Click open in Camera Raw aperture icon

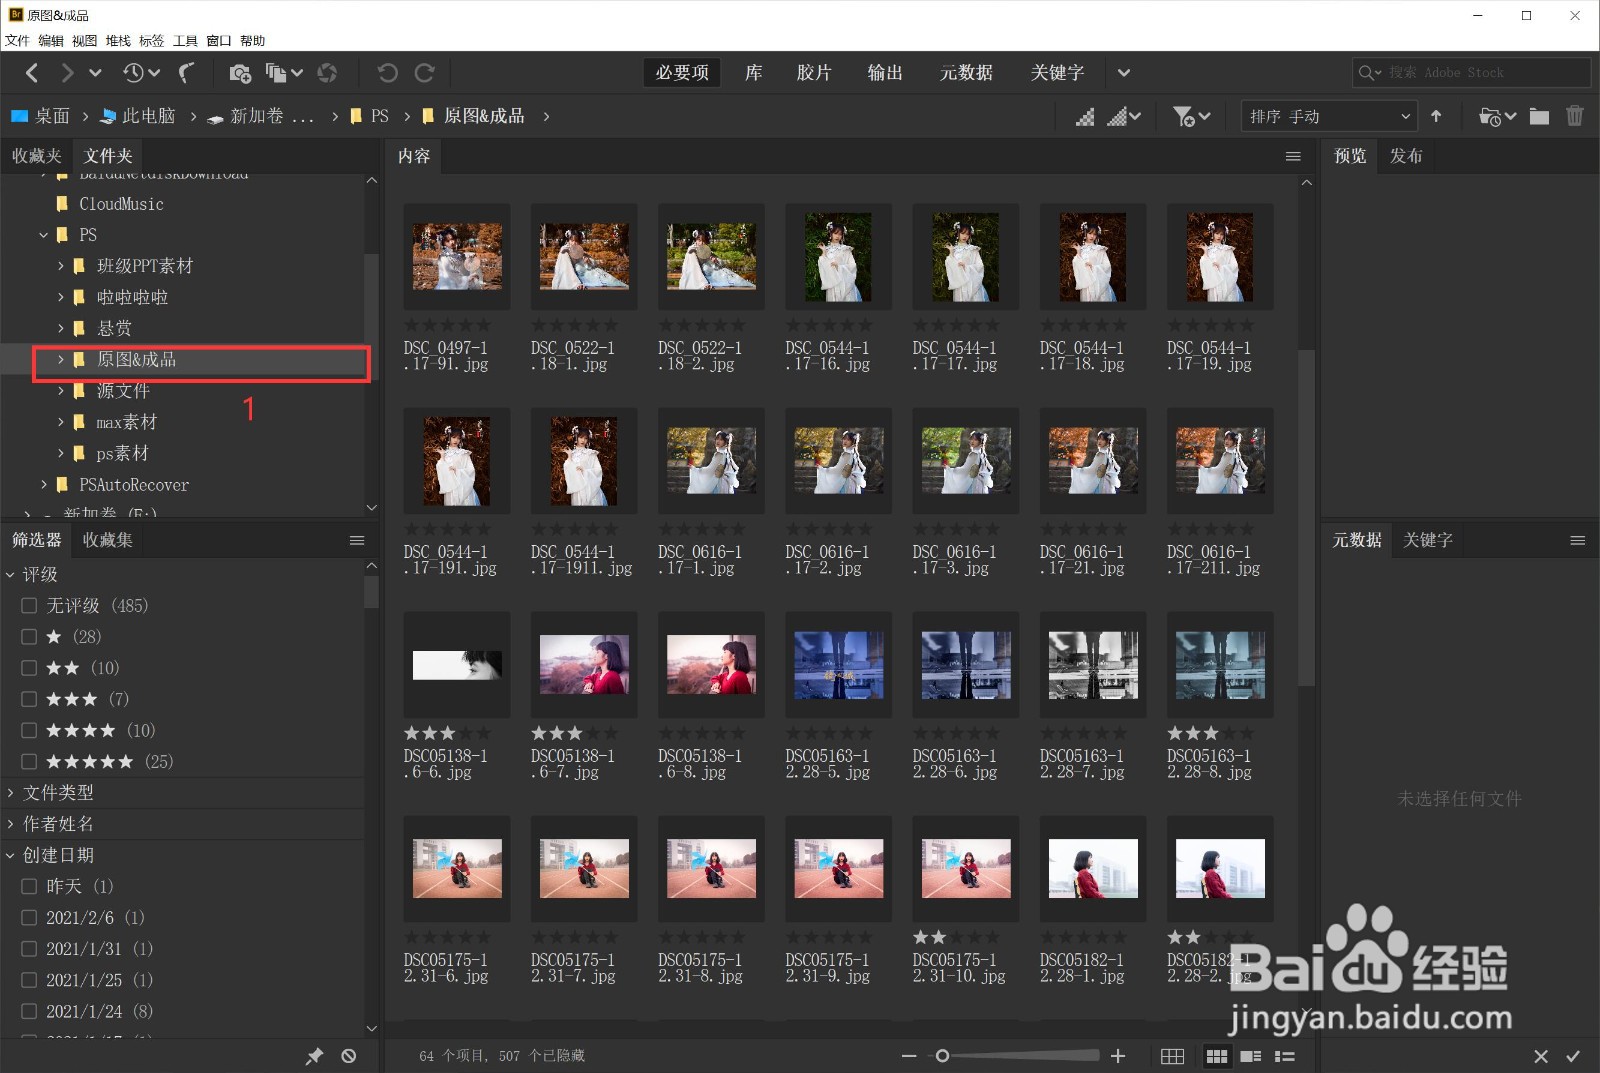[x=327, y=73]
